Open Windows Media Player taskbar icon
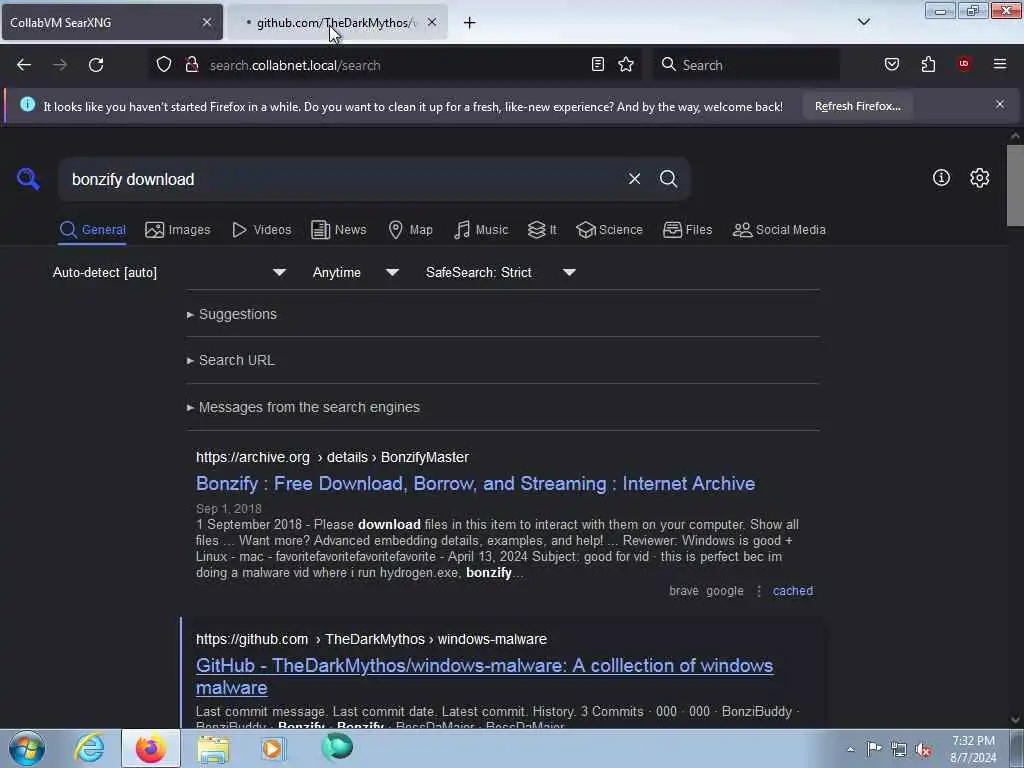Viewport: 1024px width, 768px height. pos(273,748)
